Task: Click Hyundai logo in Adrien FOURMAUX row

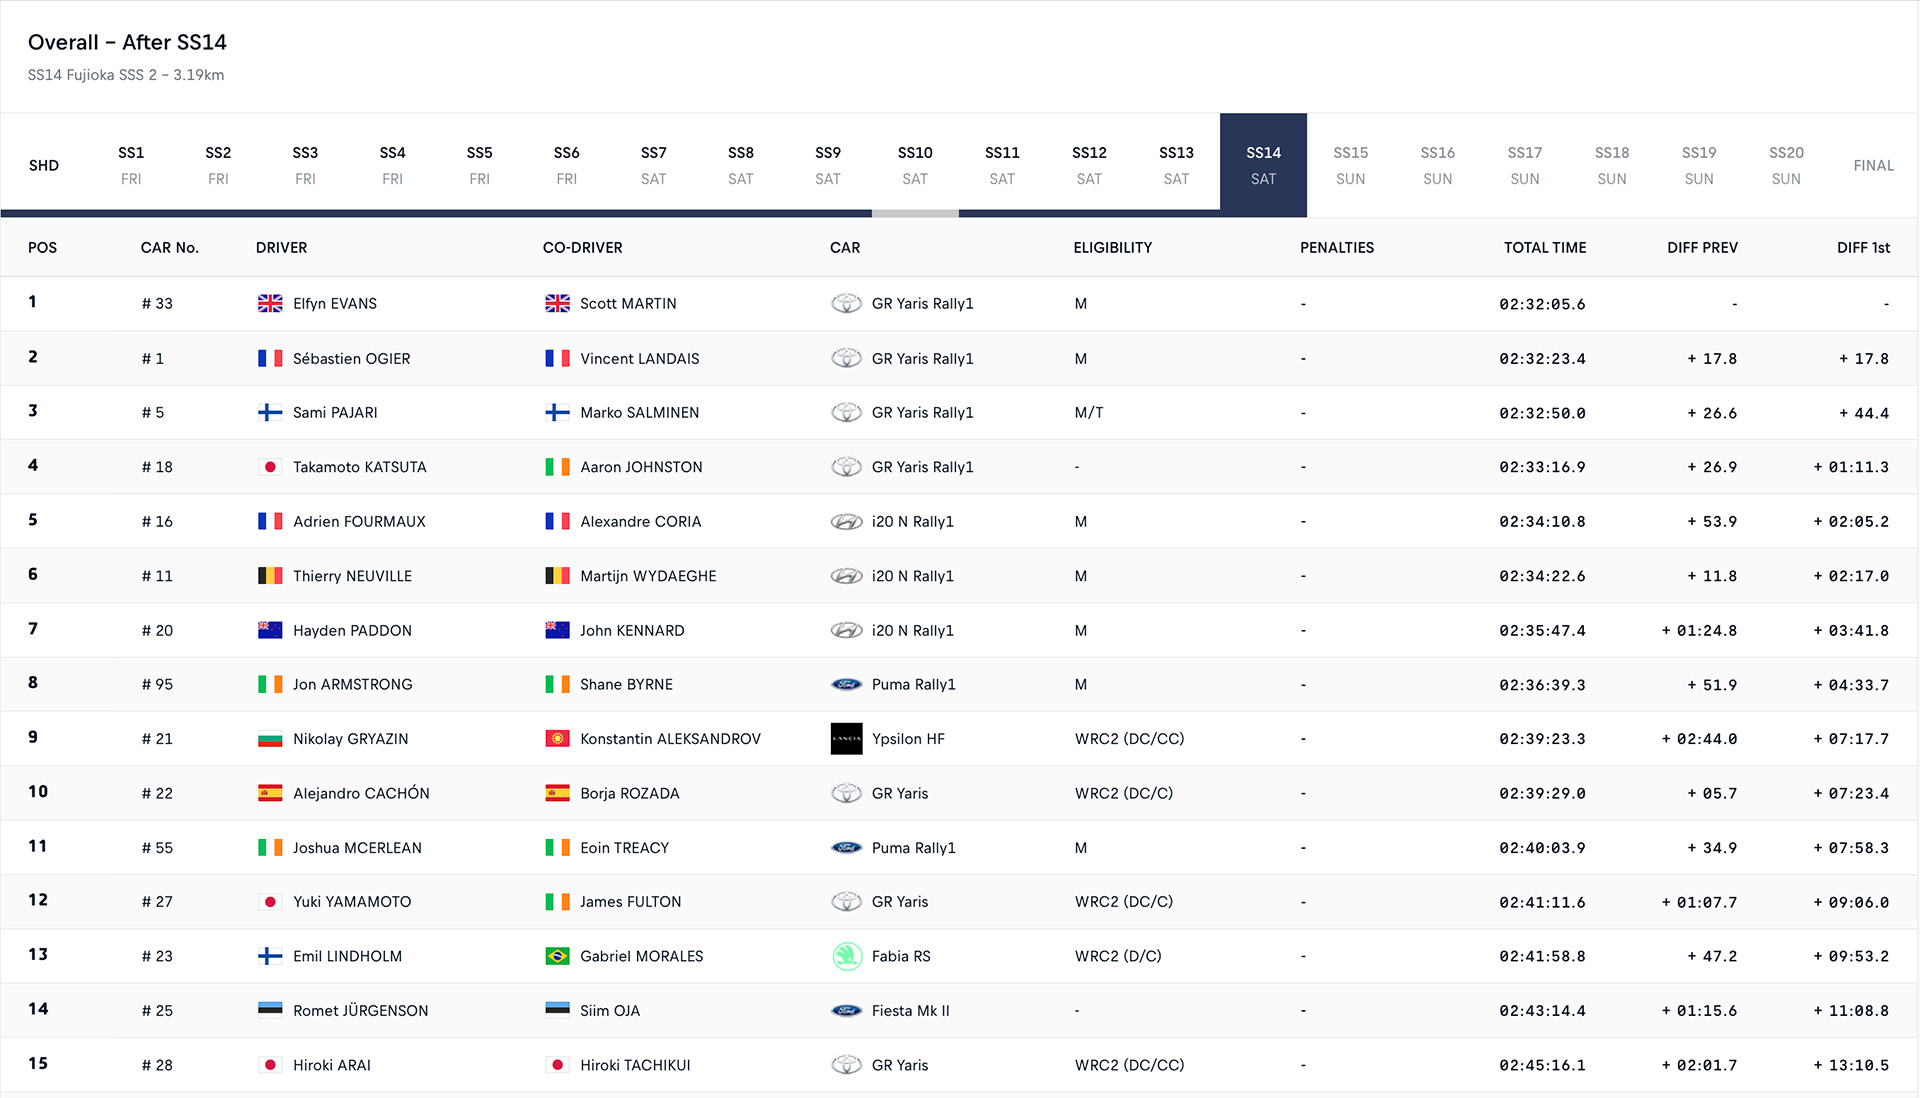Action: (846, 522)
